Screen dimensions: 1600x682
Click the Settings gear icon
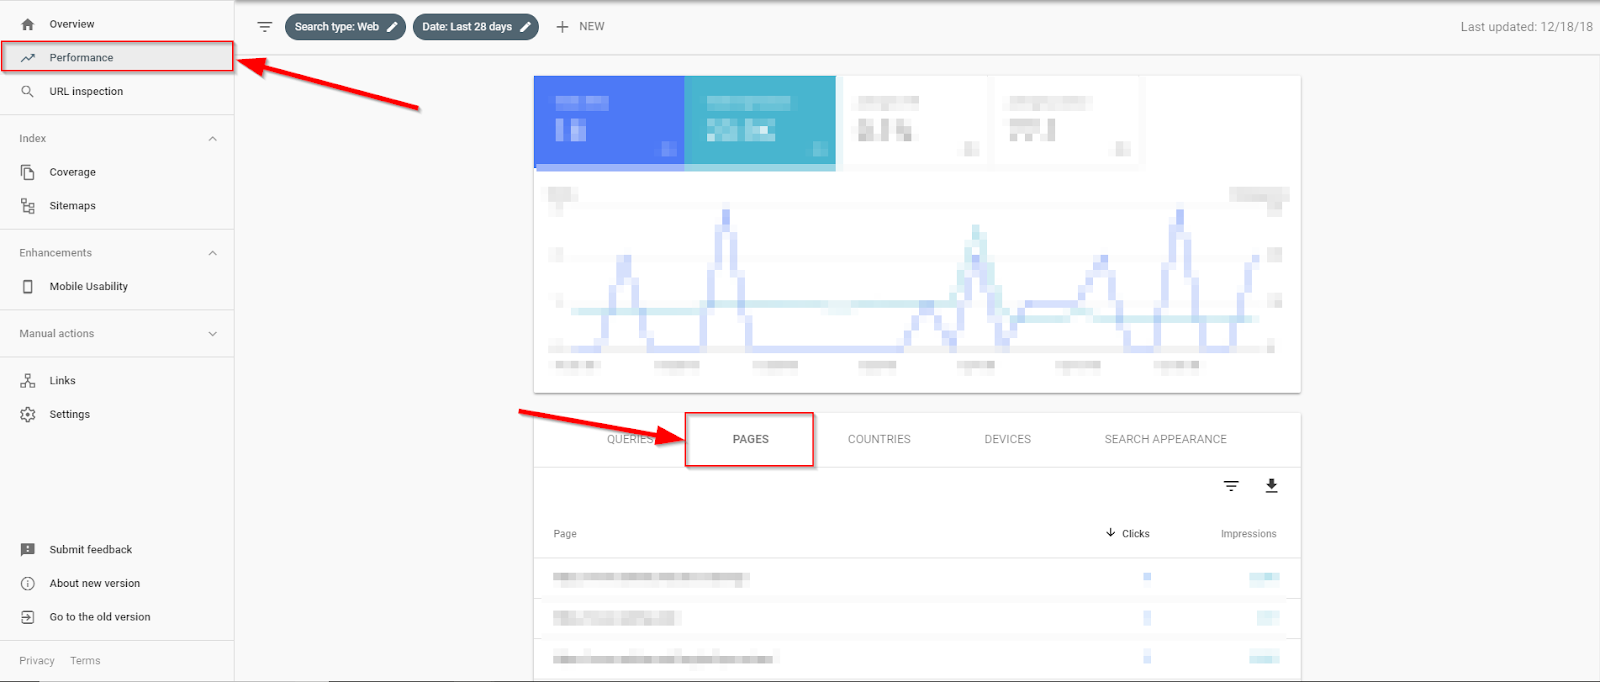point(28,414)
